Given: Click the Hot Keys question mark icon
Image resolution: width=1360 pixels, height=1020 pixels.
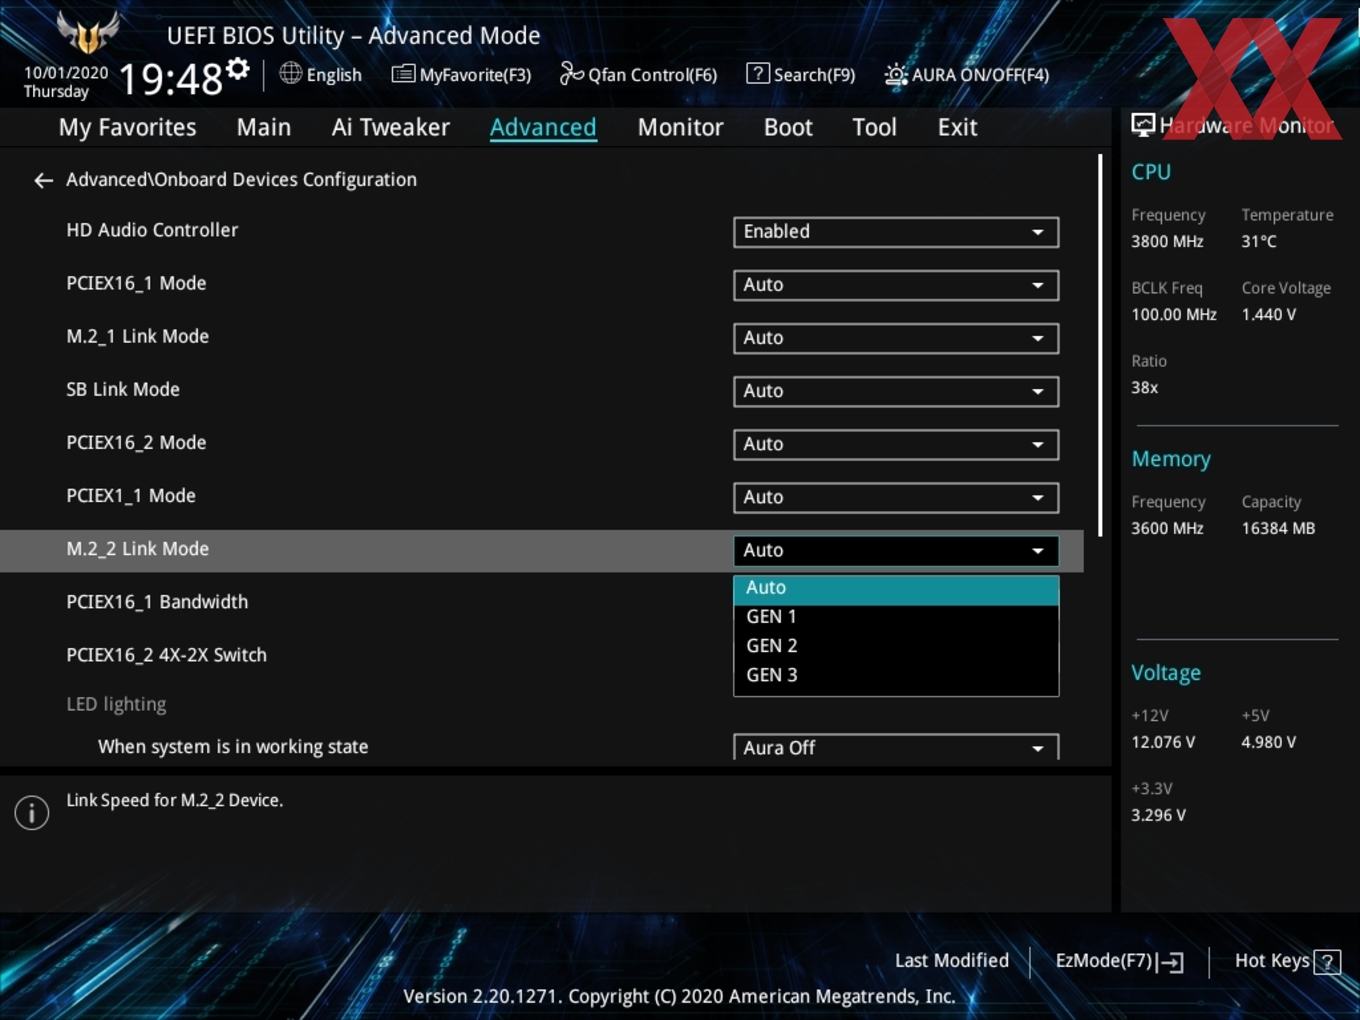Looking at the screenshot, I should (x=1327, y=962).
